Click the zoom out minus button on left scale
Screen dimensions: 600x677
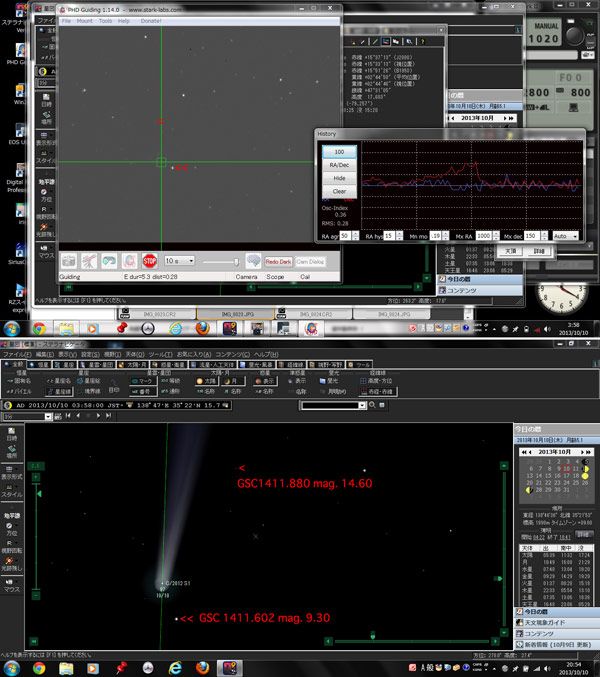coord(36,595)
